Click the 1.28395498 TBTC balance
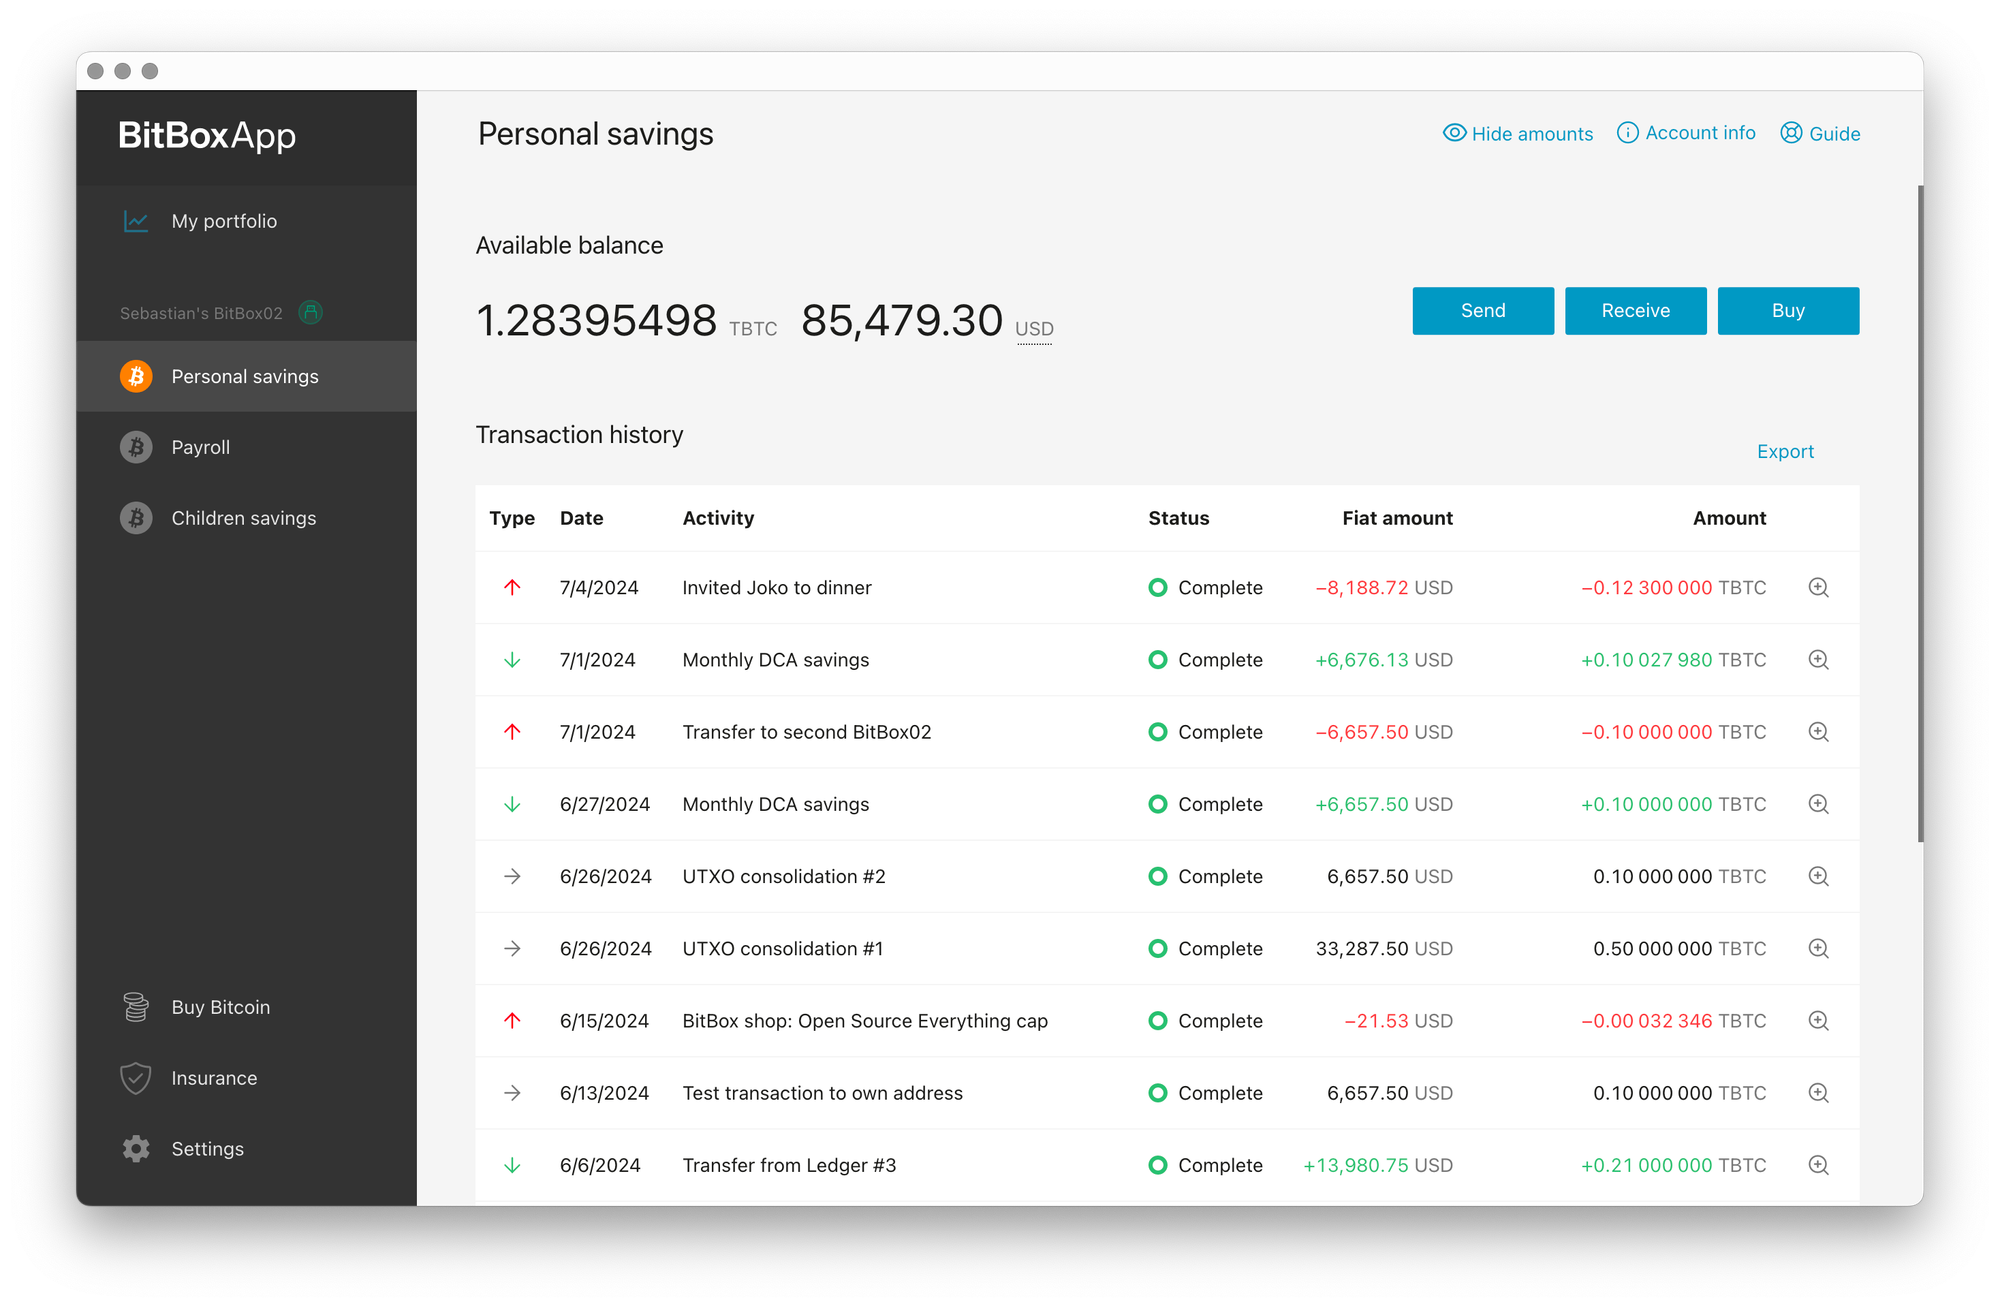The height and width of the screenshot is (1307, 2000). click(x=626, y=321)
